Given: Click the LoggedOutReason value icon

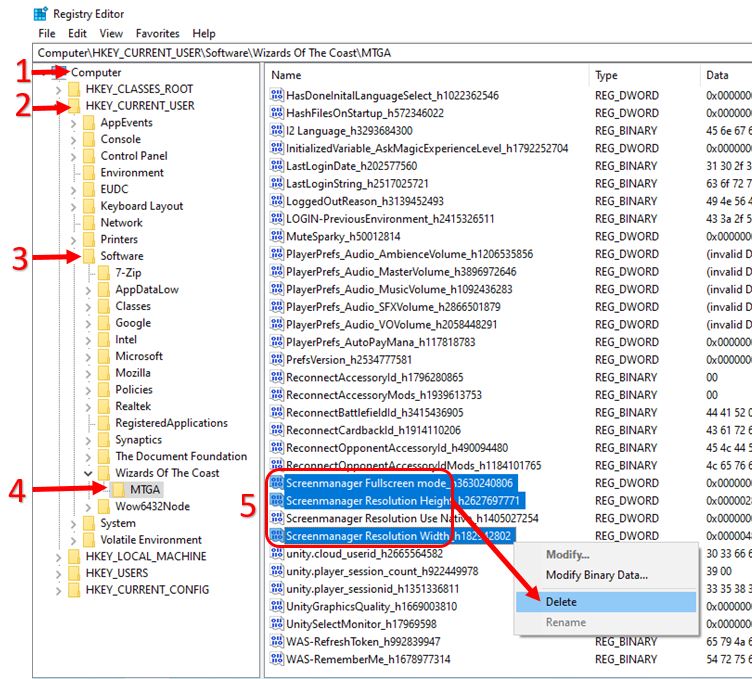Looking at the screenshot, I should 277,201.
